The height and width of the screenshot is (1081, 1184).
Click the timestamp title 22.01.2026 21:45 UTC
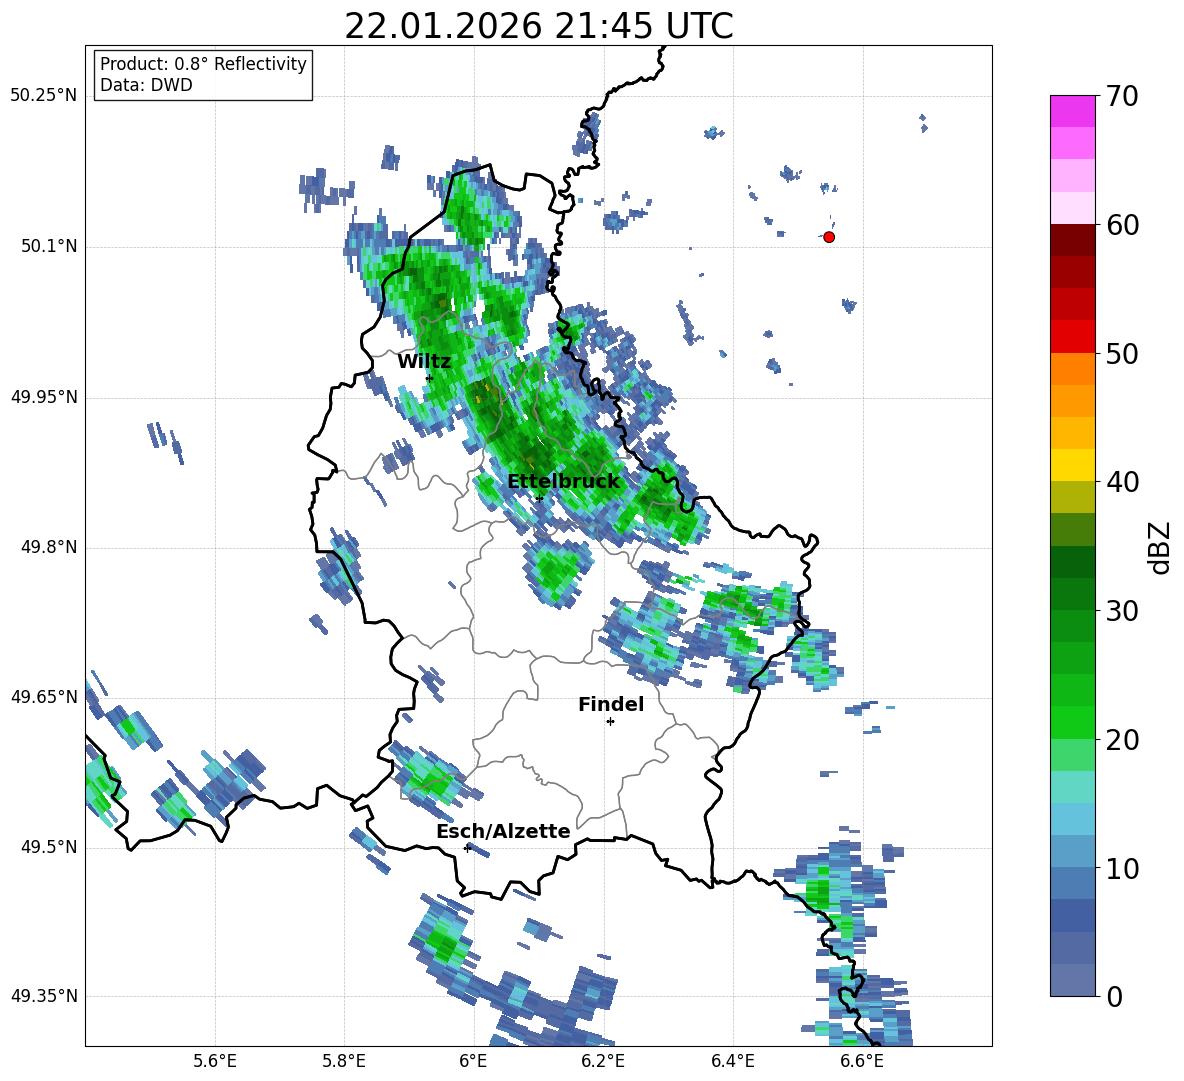[538, 26]
